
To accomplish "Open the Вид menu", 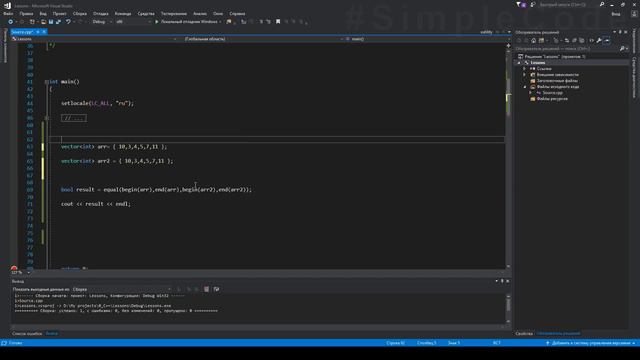I will [43, 13].
